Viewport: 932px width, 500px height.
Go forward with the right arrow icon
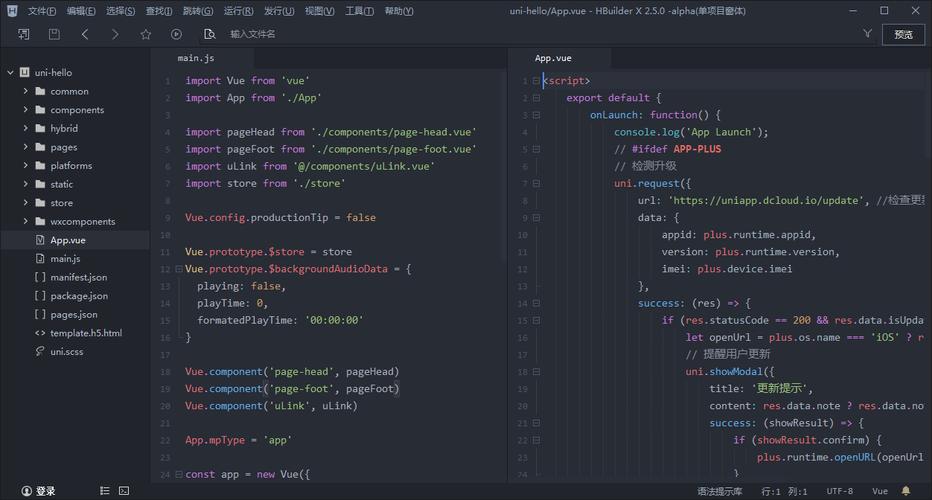point(115,34)
